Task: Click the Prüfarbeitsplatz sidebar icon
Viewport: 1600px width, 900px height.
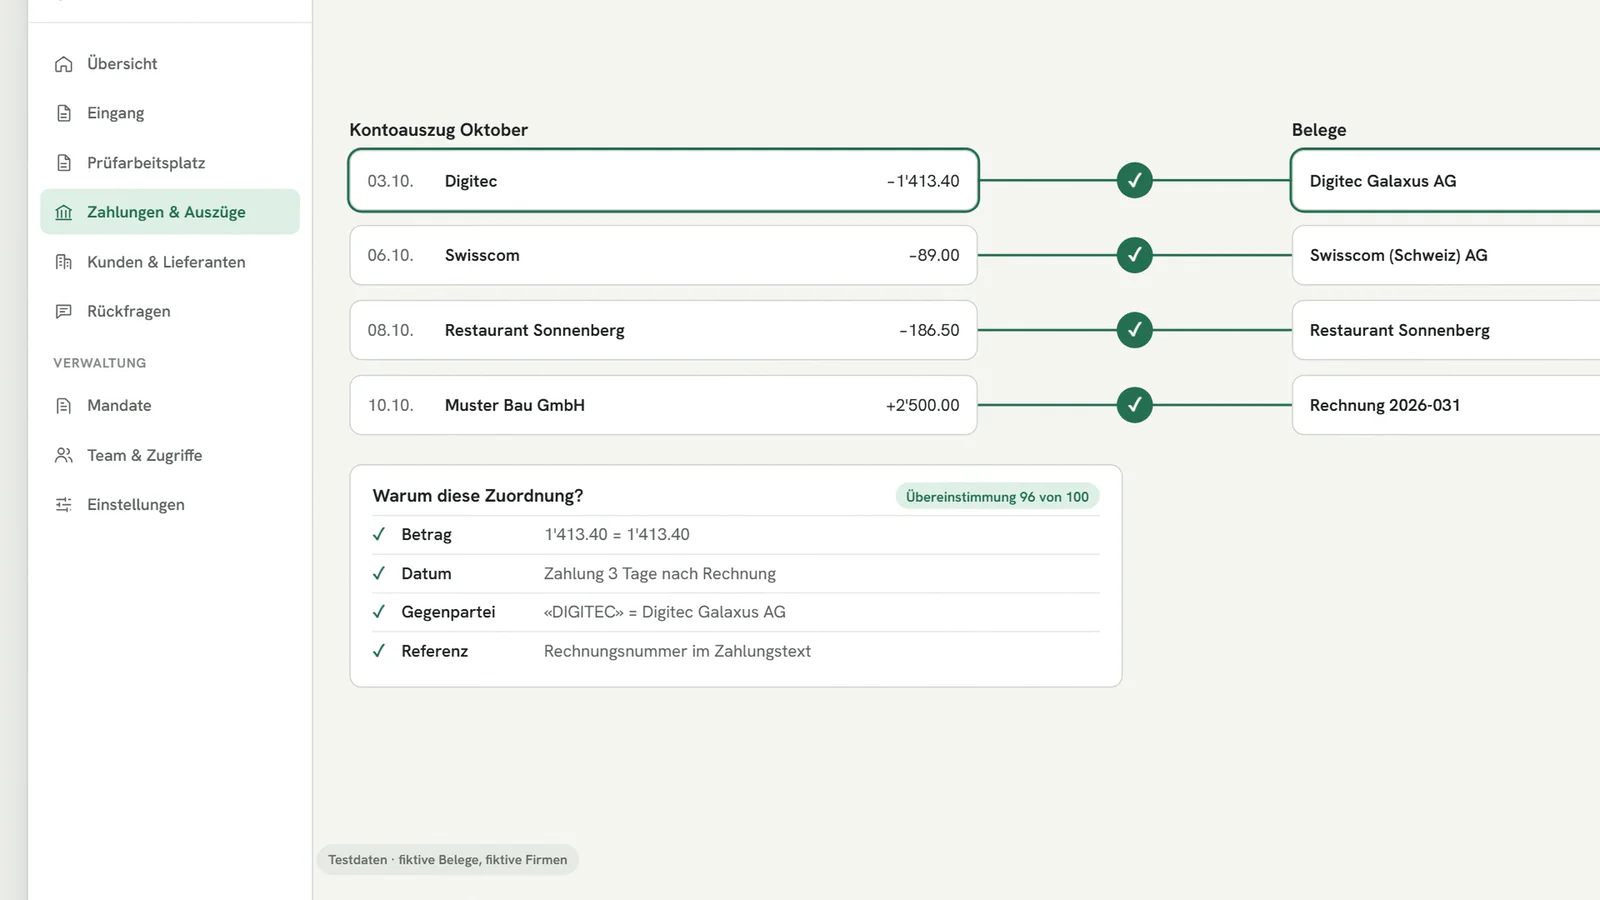Action: [64, 163]
